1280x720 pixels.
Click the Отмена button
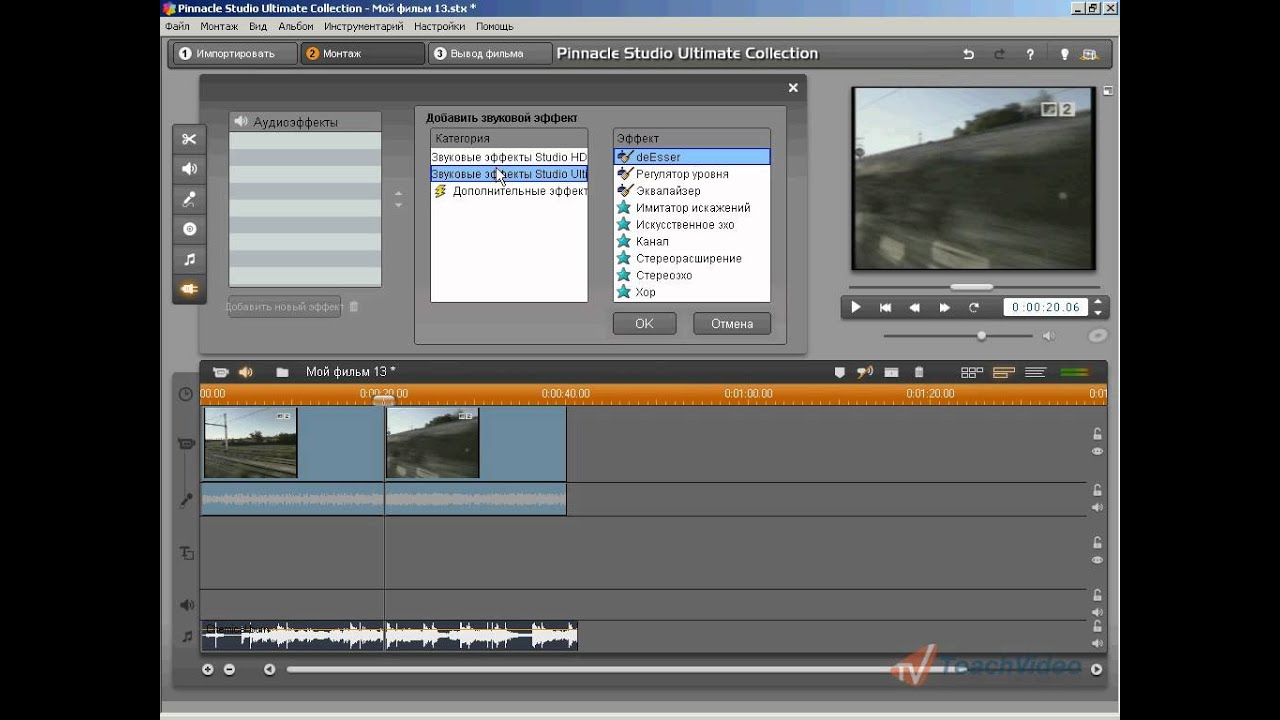click(x=731, y=324)
